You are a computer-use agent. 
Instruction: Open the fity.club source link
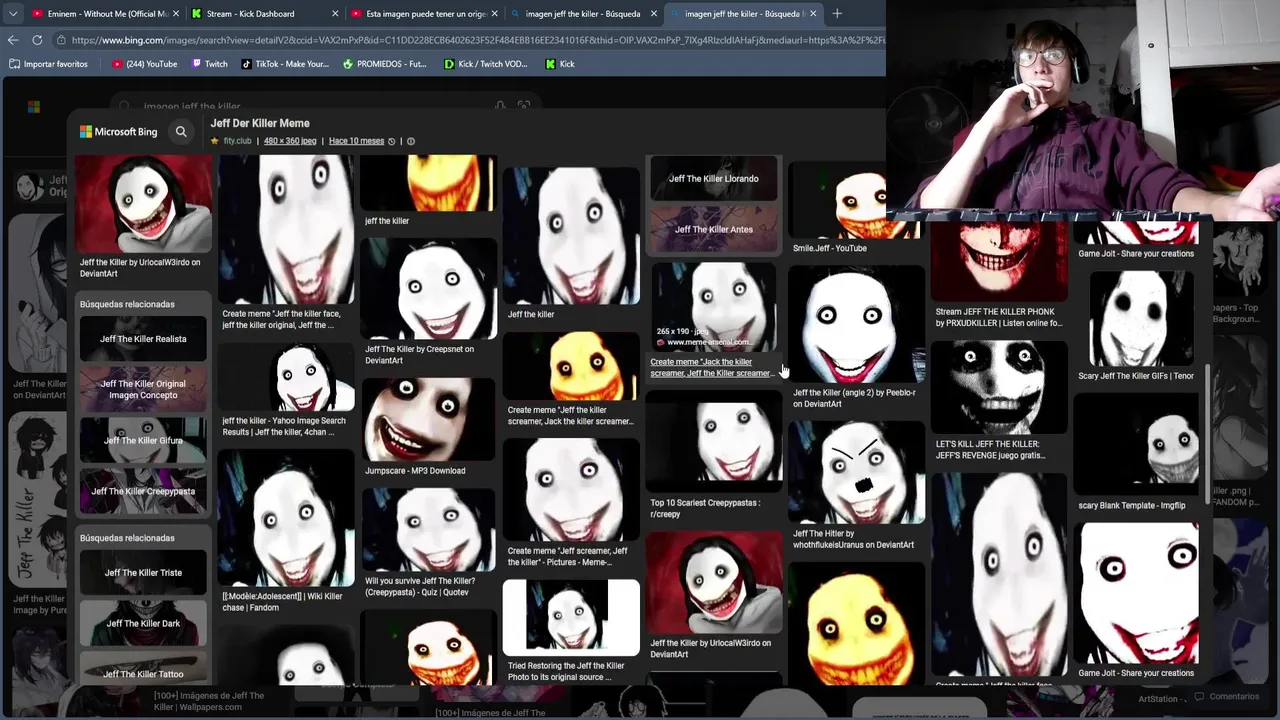point(237,141)
